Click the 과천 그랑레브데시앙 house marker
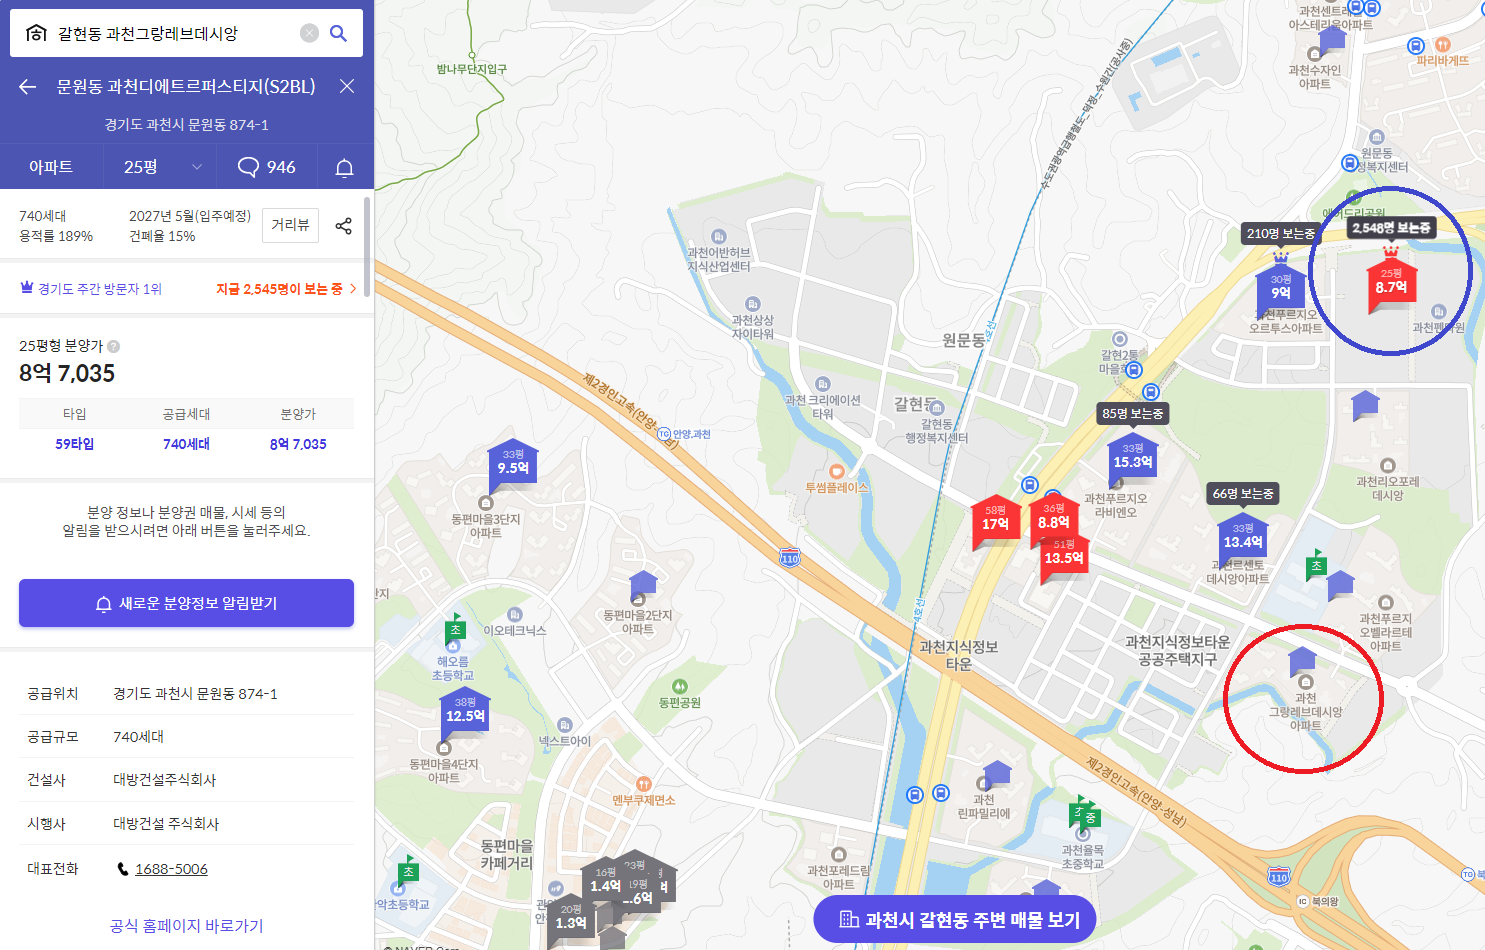 coord(1302,661)
